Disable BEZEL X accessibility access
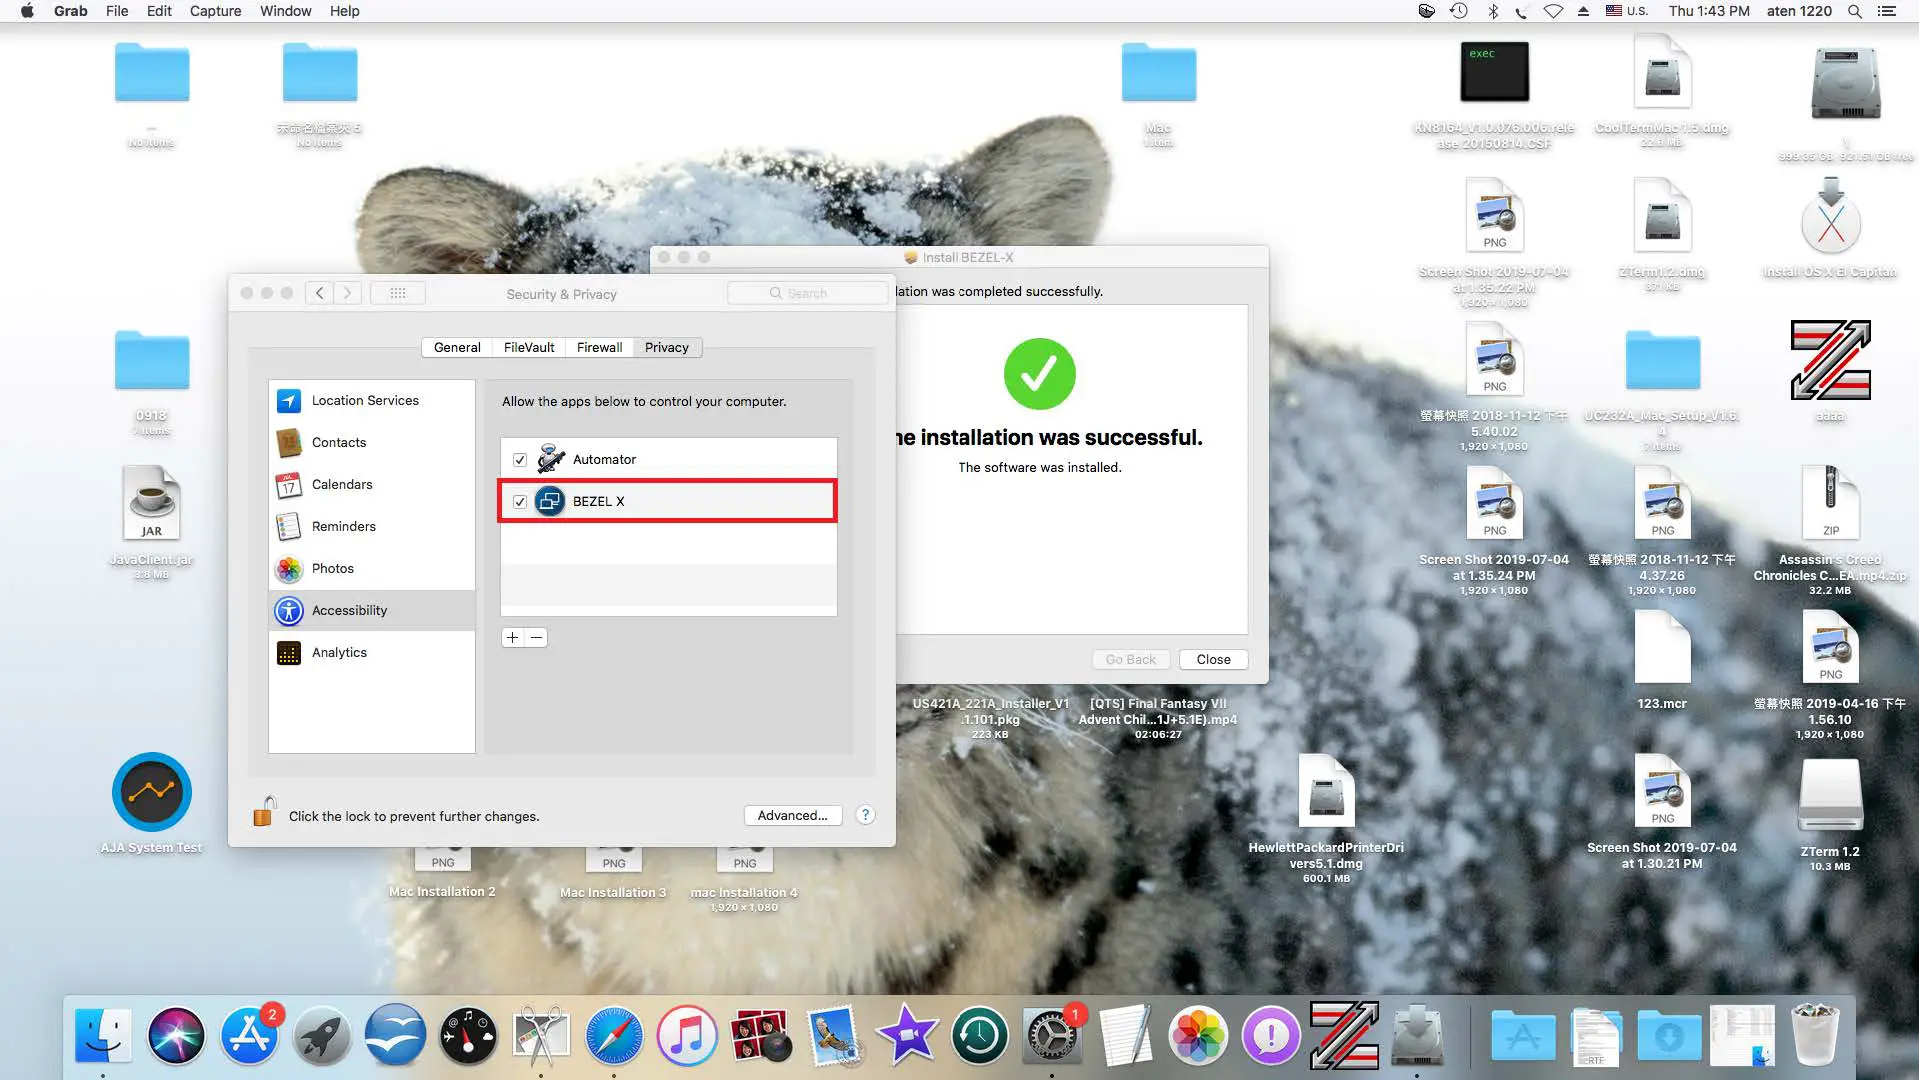Viewport: 1919px width, 1080px height. (520, 501)
